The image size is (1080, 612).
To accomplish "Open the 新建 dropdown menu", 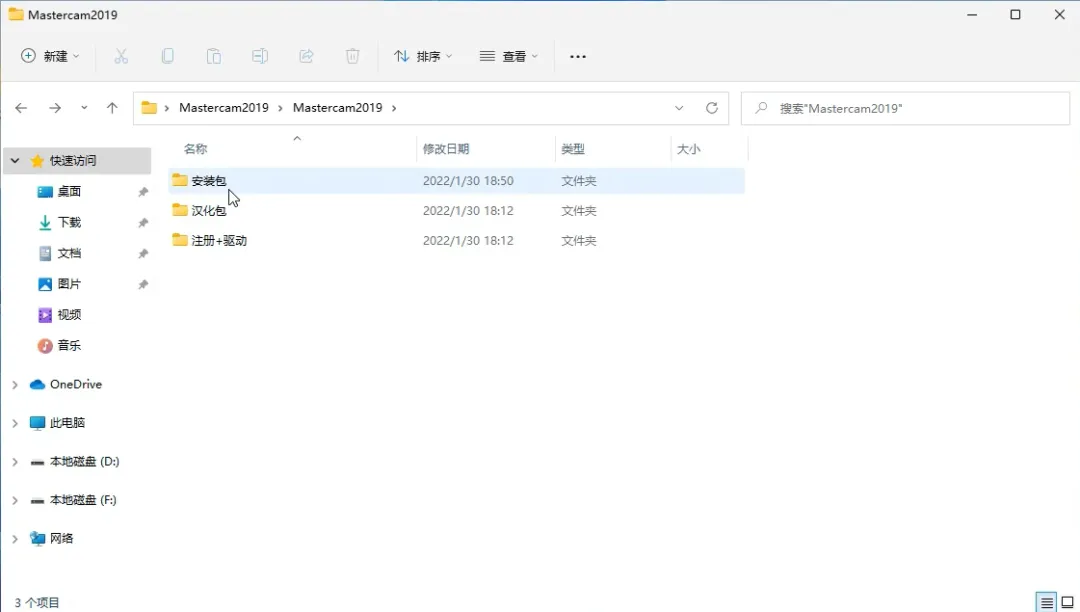I will click(50, 56).
